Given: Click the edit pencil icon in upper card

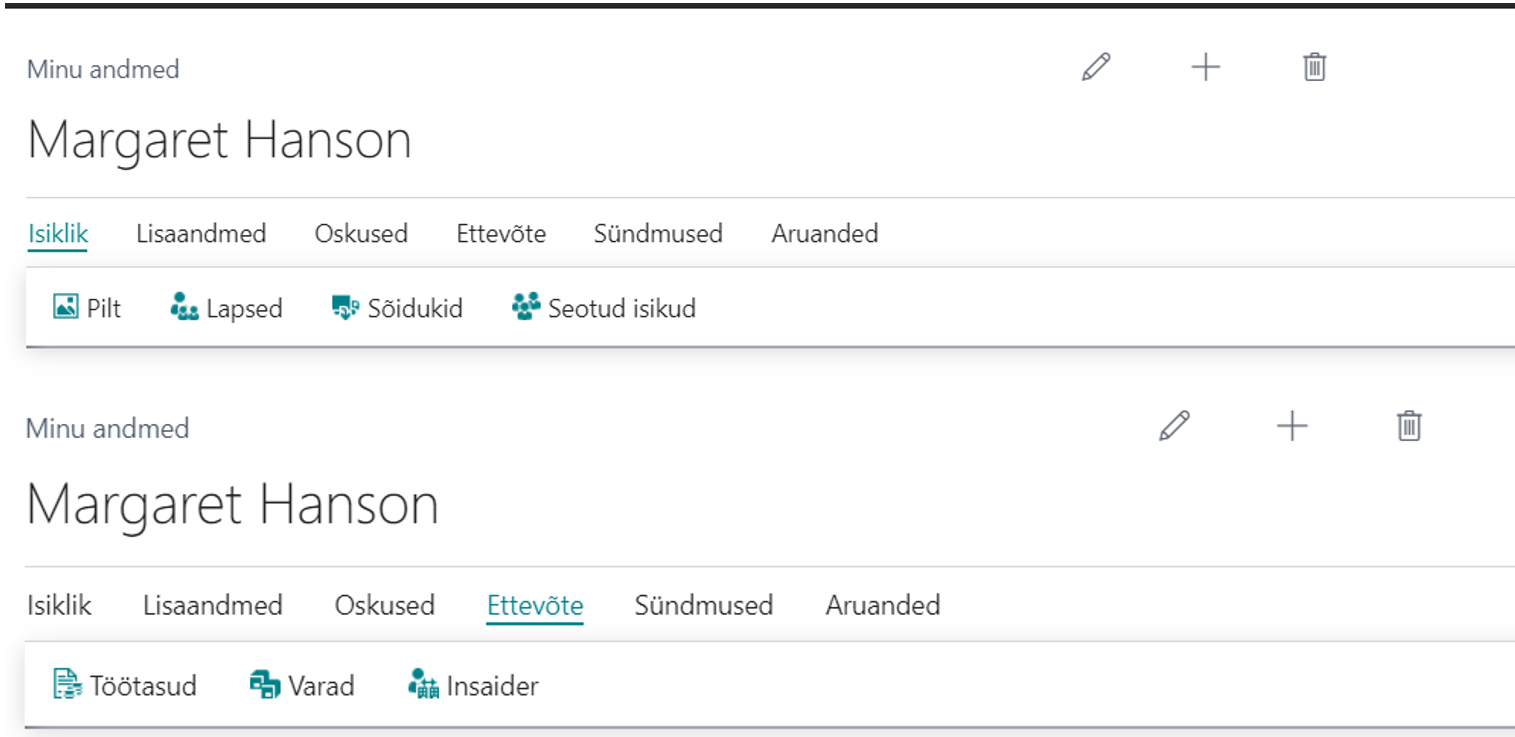Looking at the screenshot, I should point(1096,67).
